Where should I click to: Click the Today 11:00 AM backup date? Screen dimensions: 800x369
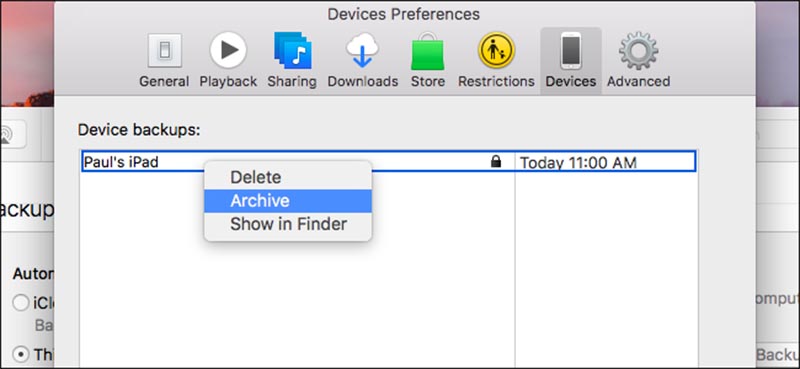click(x=578, y=163)
